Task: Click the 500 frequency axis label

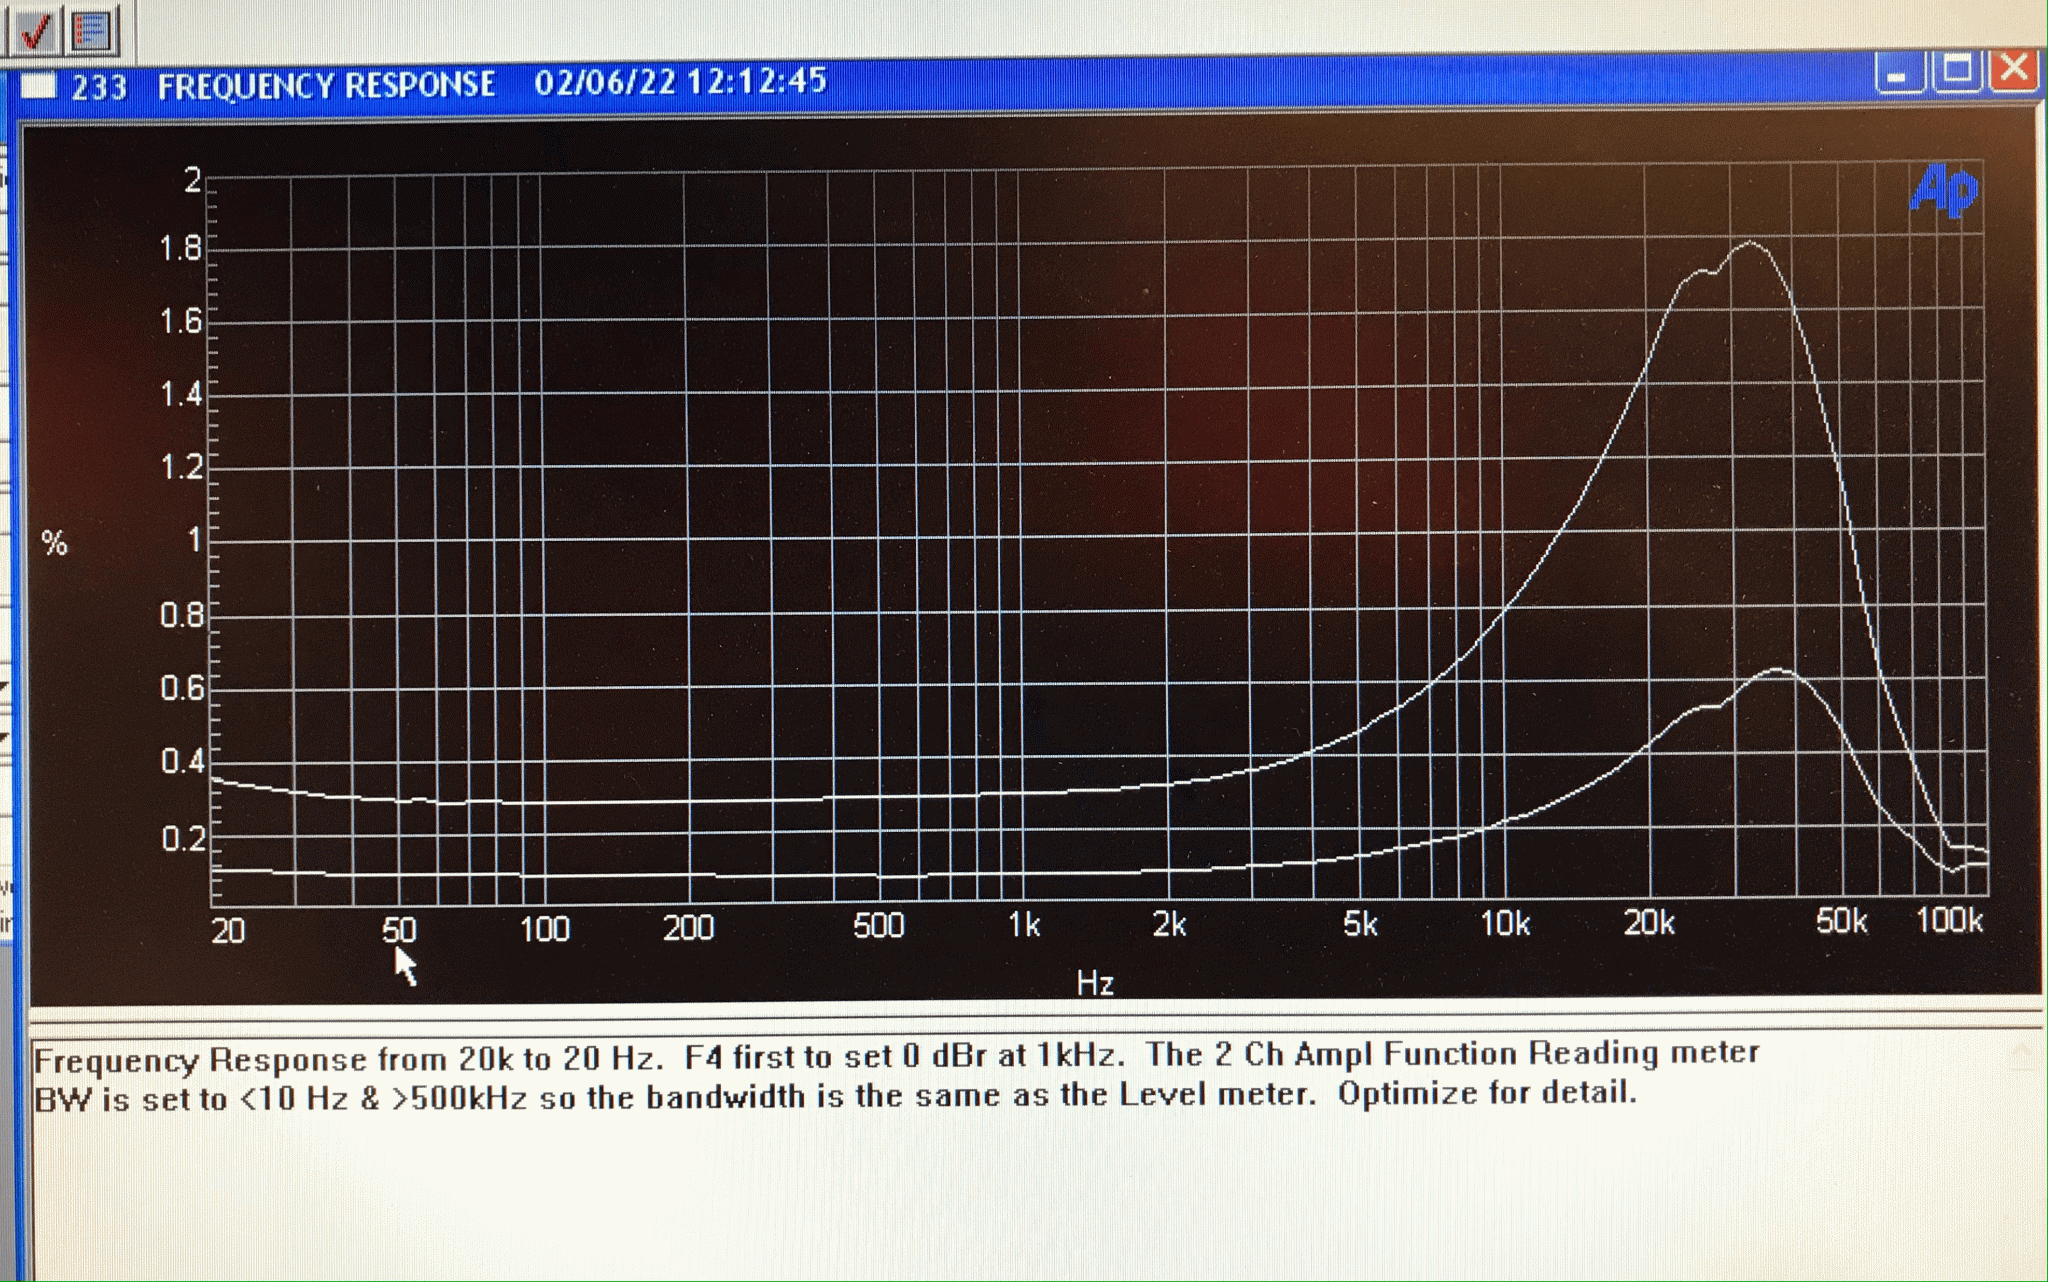Action: pyautogui.click(x=878, y=926)
